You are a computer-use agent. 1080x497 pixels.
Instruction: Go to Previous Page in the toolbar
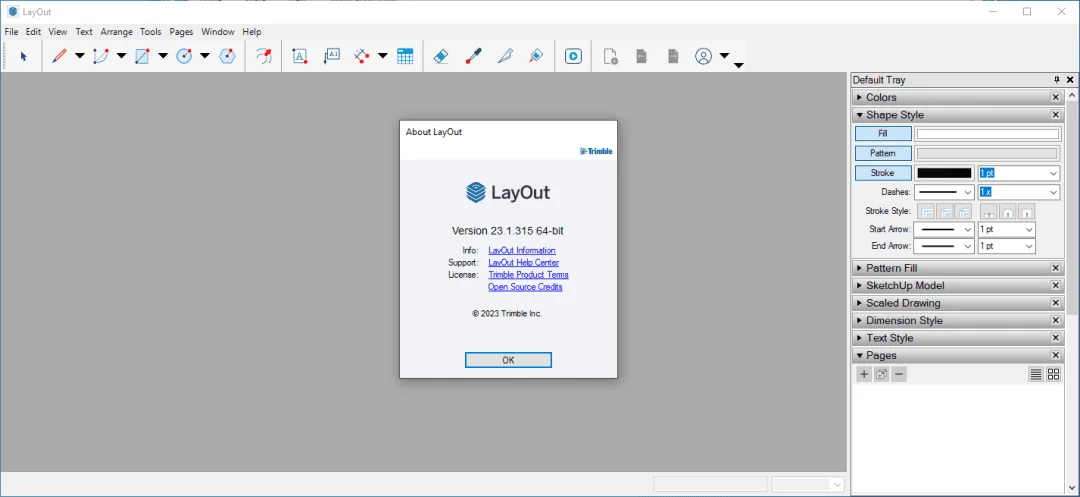641,56
